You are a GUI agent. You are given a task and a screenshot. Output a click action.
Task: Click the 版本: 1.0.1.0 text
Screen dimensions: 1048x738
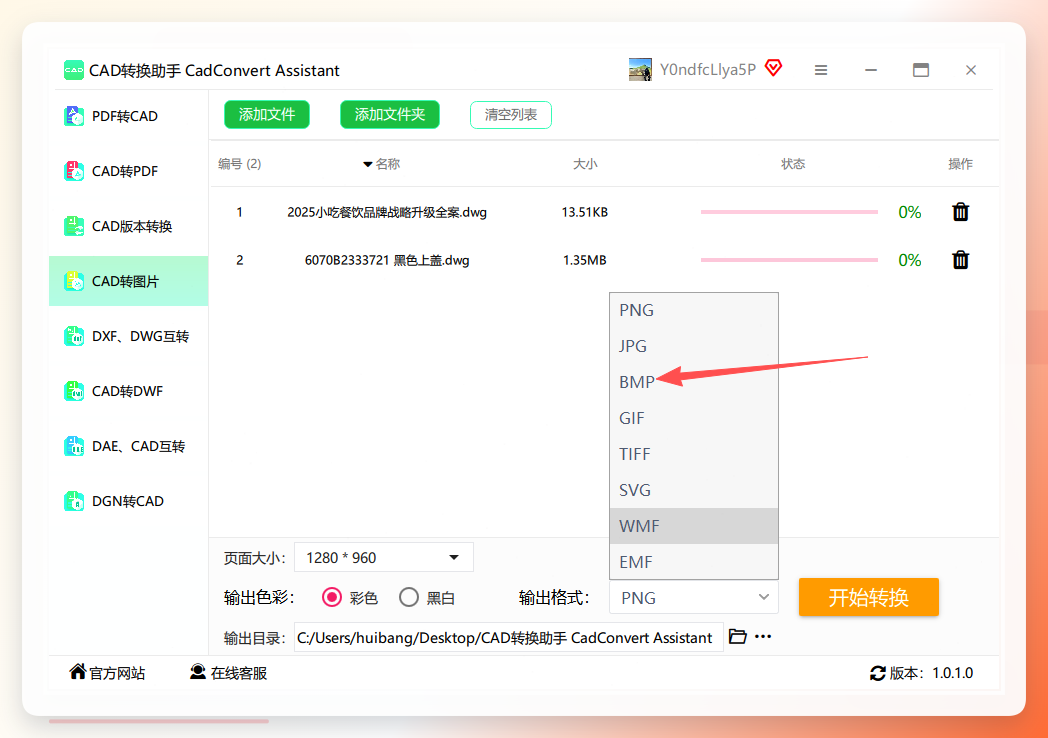pos(931,673)
